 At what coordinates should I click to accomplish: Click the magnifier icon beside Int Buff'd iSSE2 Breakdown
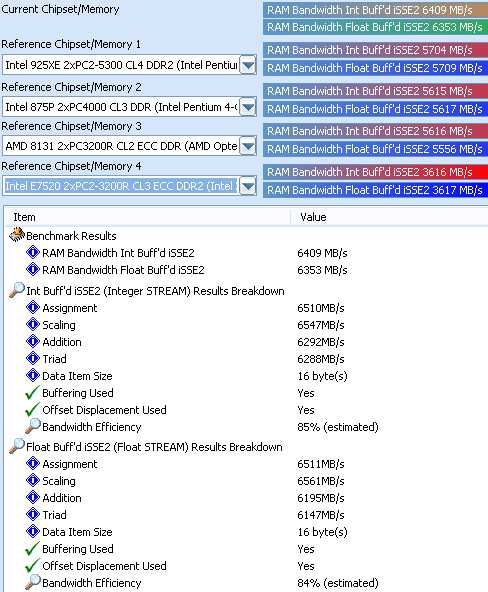(17, 290)
